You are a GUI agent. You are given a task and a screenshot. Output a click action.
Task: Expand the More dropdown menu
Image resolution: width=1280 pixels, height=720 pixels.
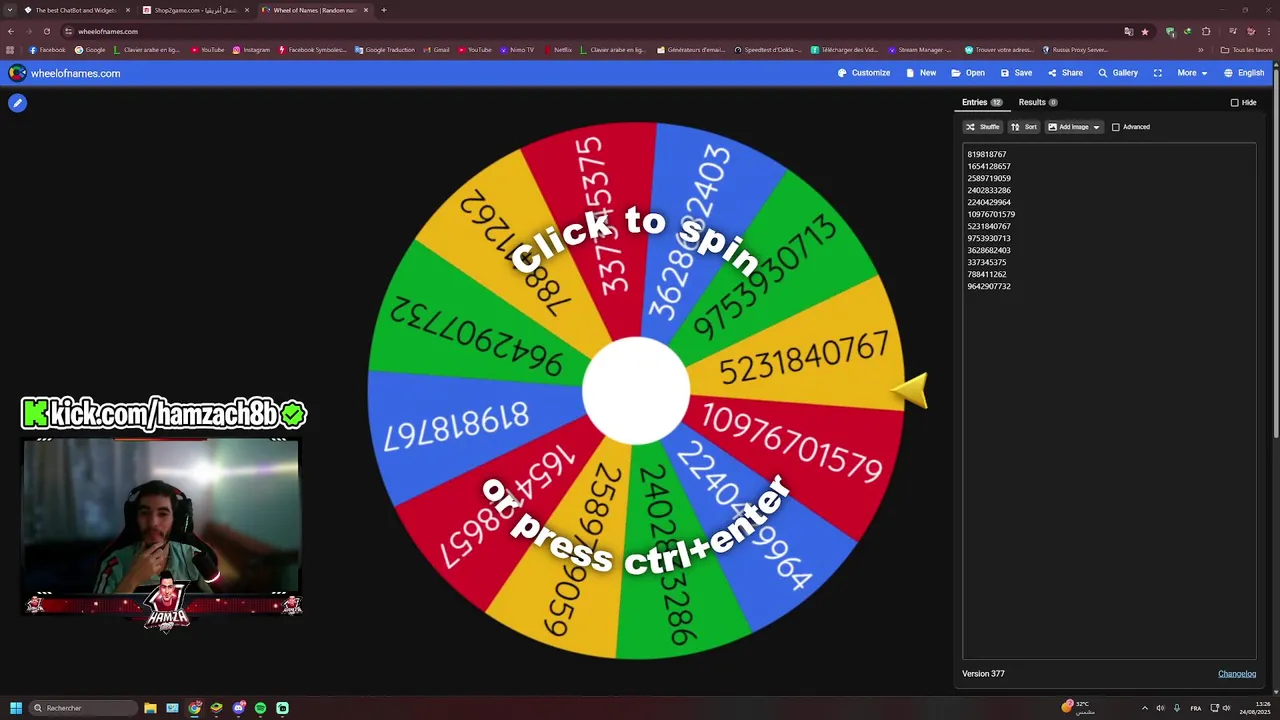tap(1192, 73)
